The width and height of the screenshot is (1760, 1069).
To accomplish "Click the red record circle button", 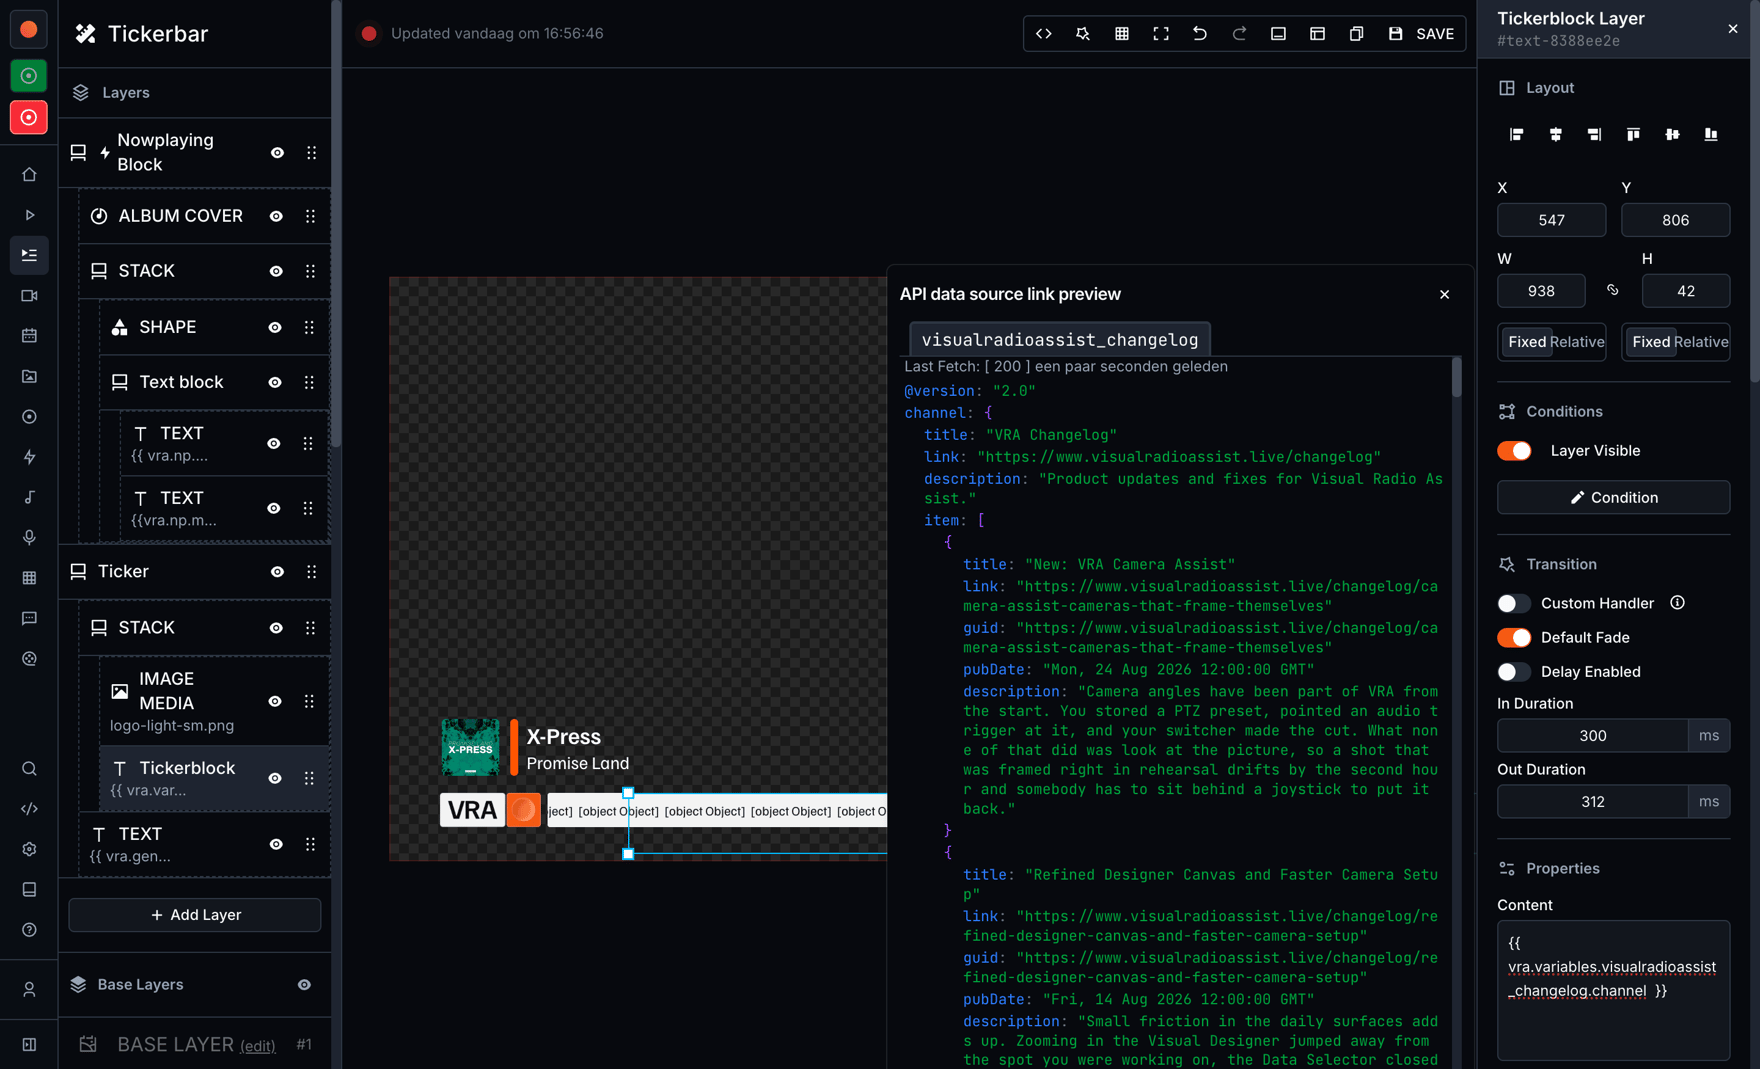I will point(29,117).
